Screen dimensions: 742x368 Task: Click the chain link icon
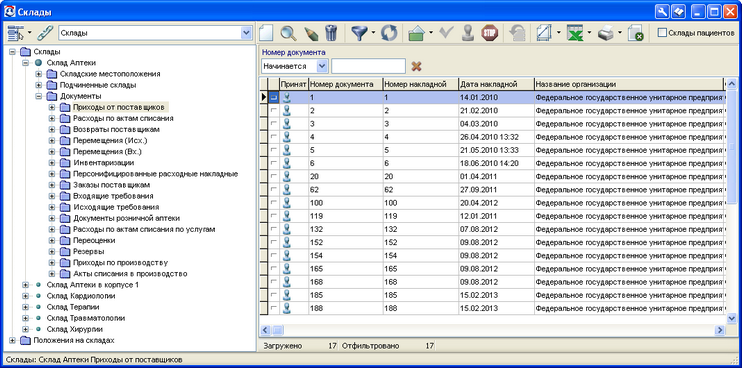(45, 33)
